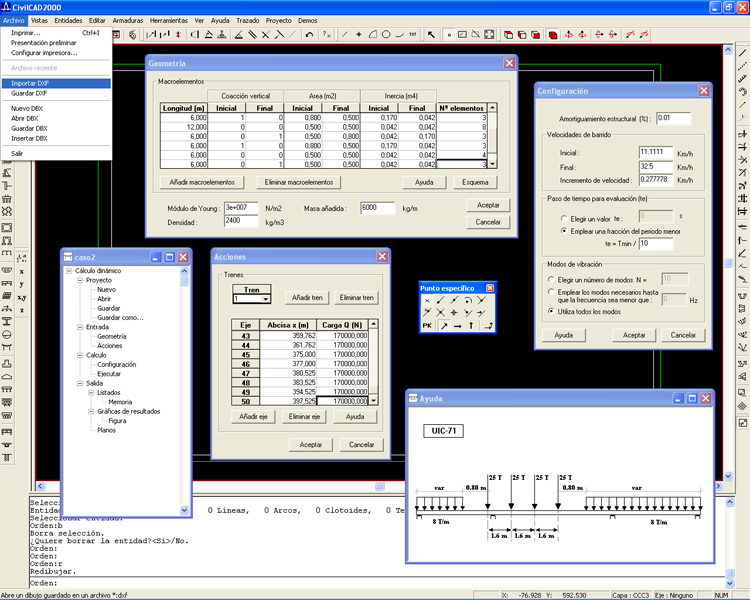This screenshot has width=750, height=600.
Task: Click the zoom extents icon with four arrows
Action: pos(489,34)
